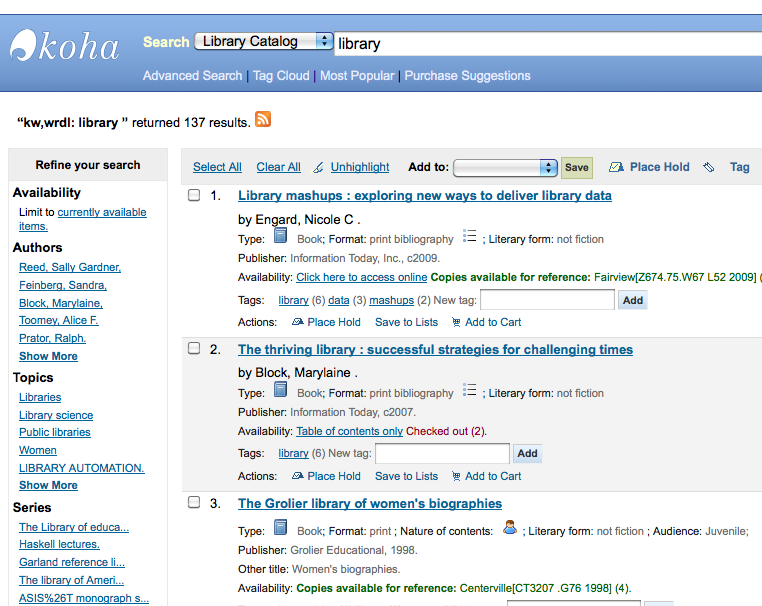Open the Advanced Search page

click(x=192, y=76)
